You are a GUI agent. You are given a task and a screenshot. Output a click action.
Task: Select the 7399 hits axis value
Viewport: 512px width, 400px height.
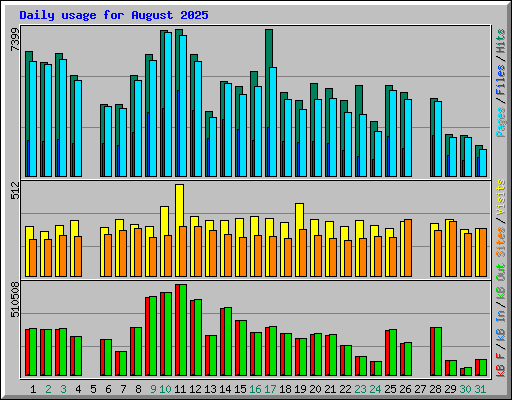click(x=15, y=39)
